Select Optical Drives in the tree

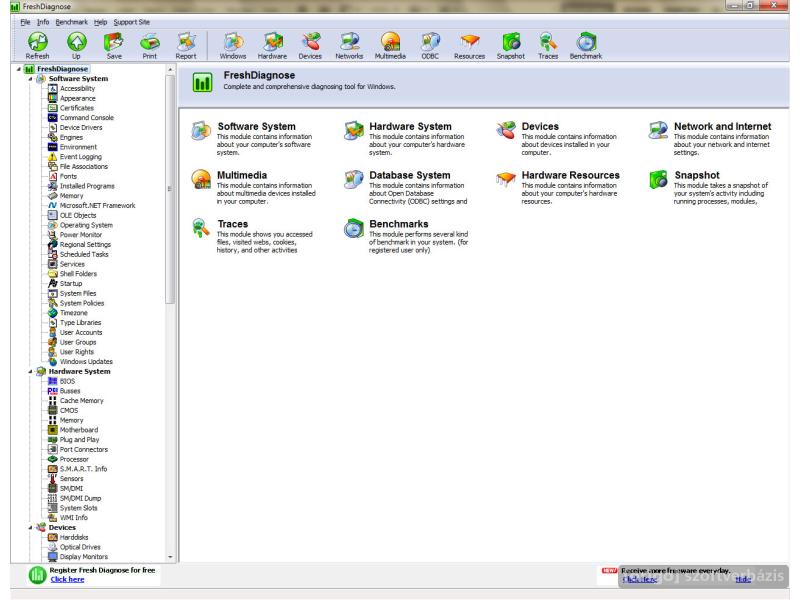click(x=80, y=547)
